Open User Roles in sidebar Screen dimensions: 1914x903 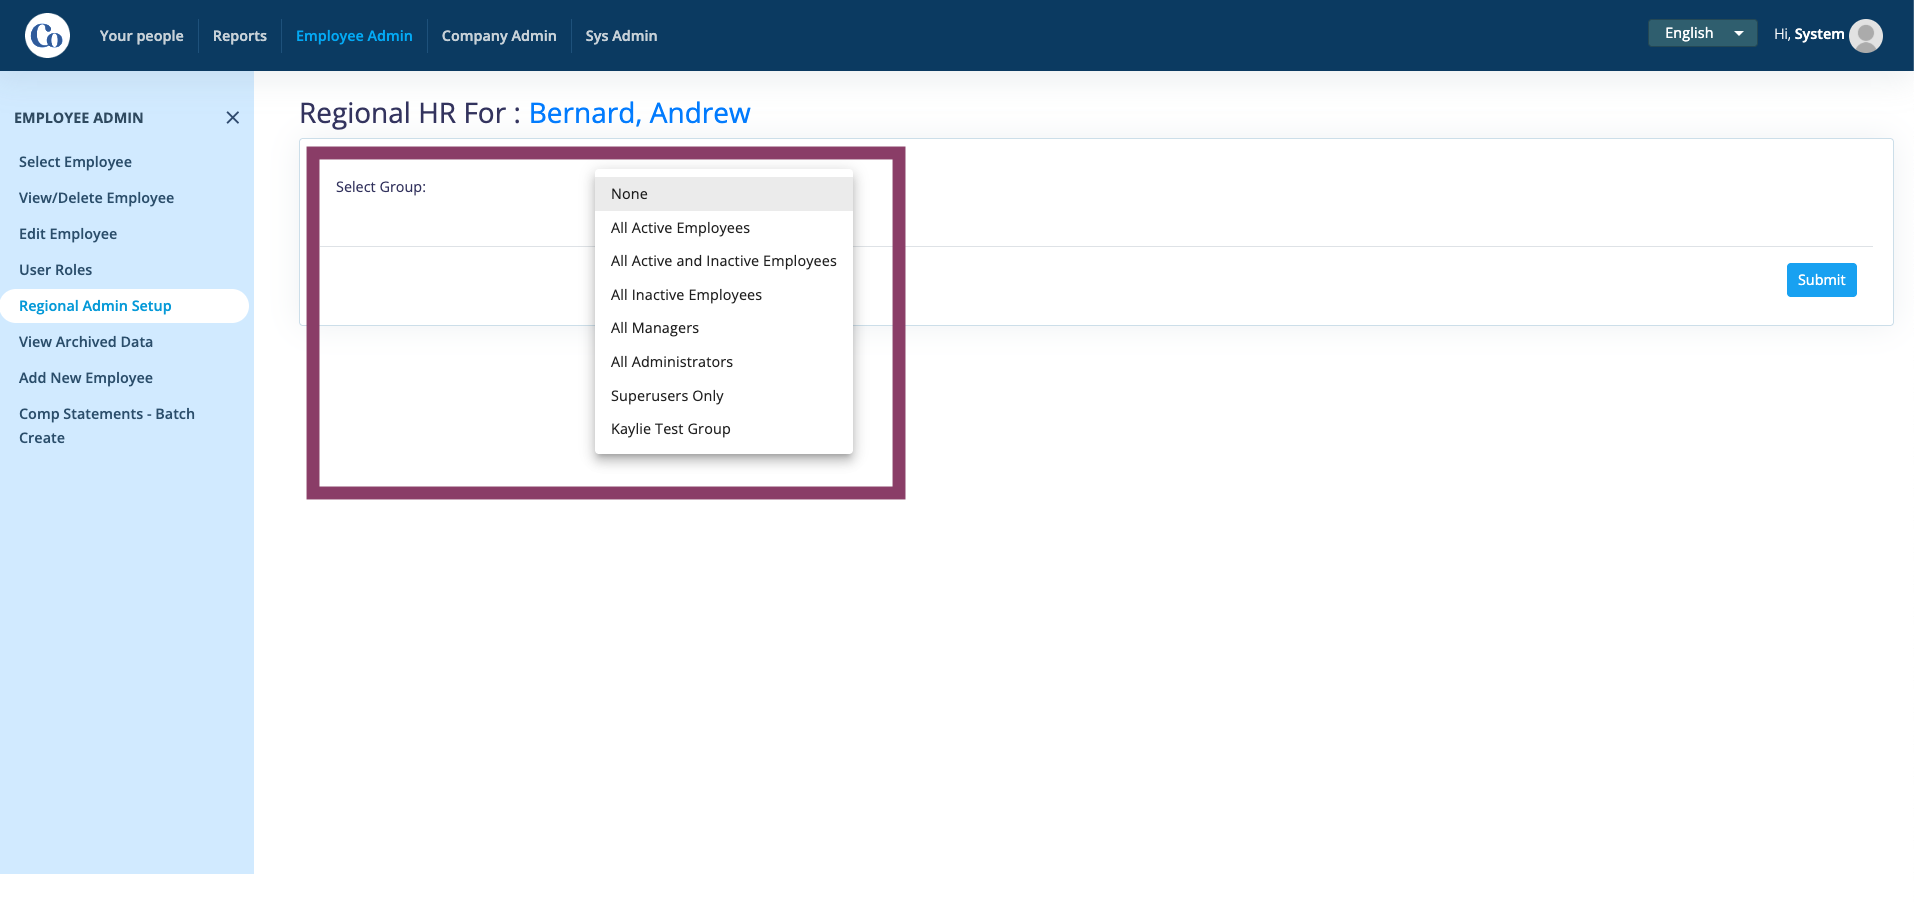55,270
